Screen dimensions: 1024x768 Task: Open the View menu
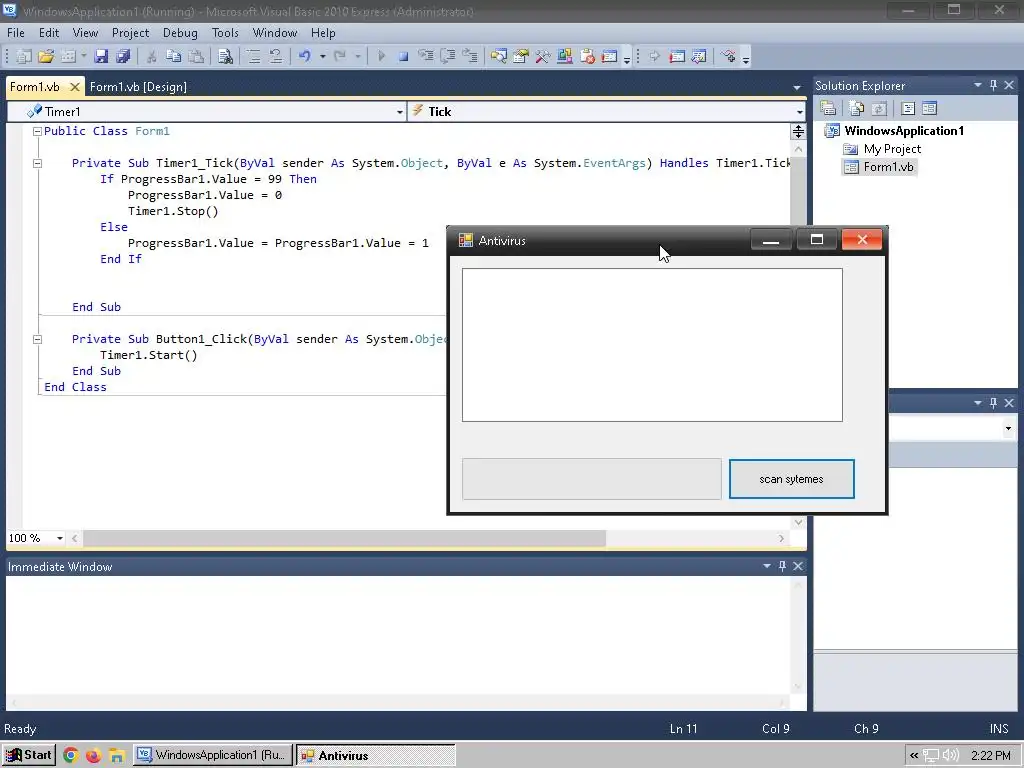[86, 33]
